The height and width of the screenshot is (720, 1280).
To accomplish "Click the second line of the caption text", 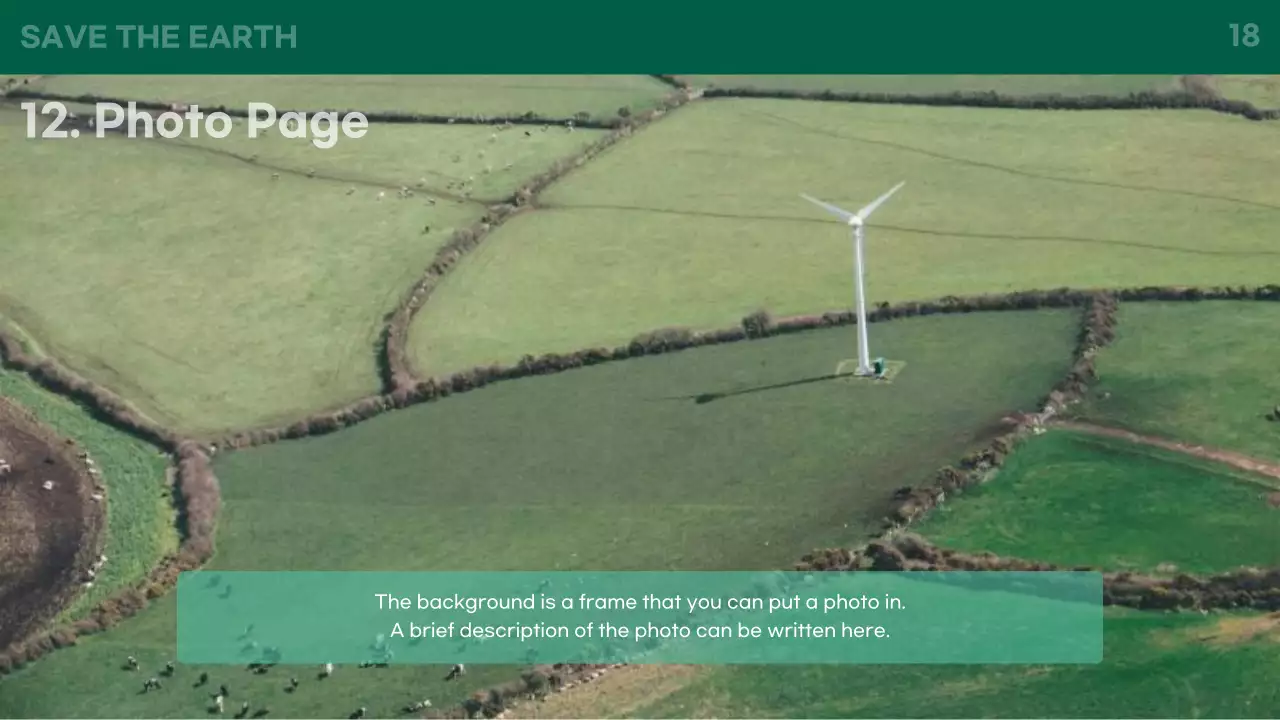I will [x=640, y=631].
